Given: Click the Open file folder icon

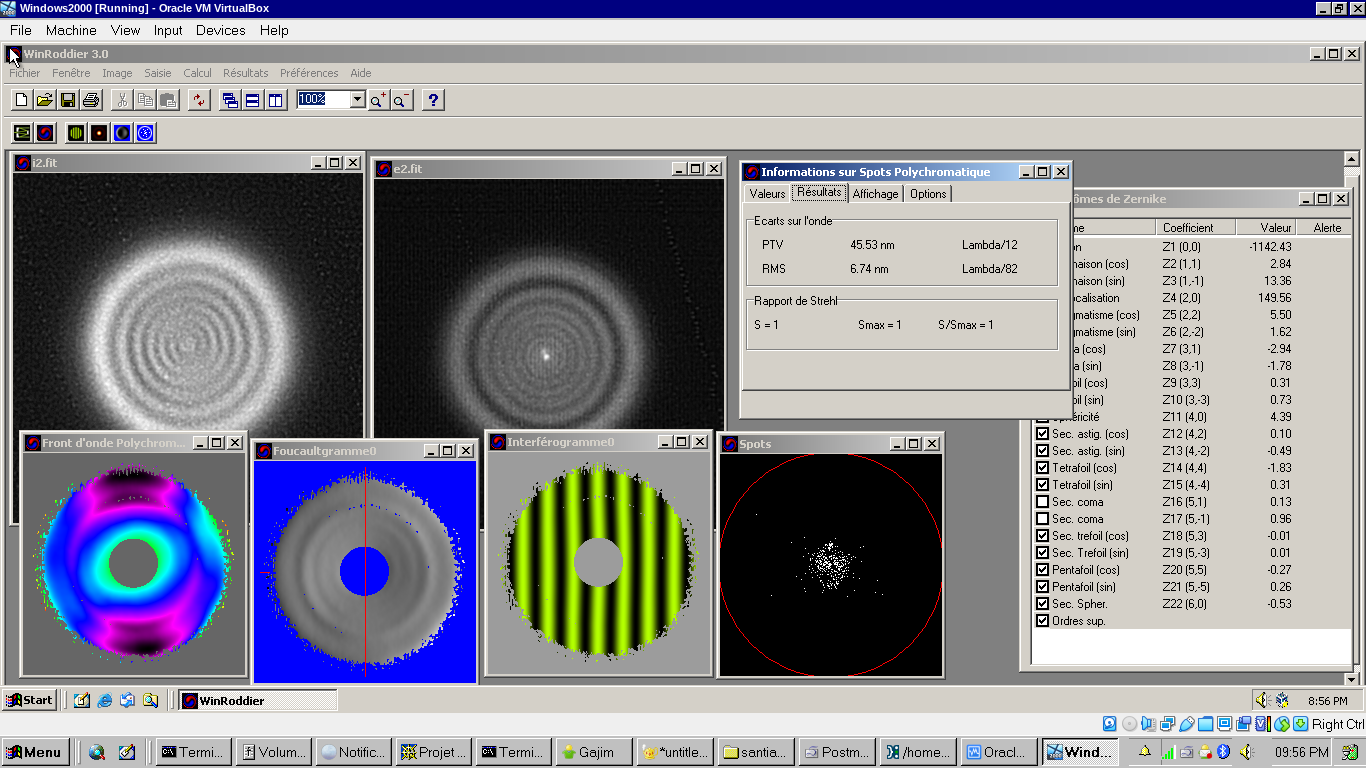Looking at the screenshot, I should point(44,100).
